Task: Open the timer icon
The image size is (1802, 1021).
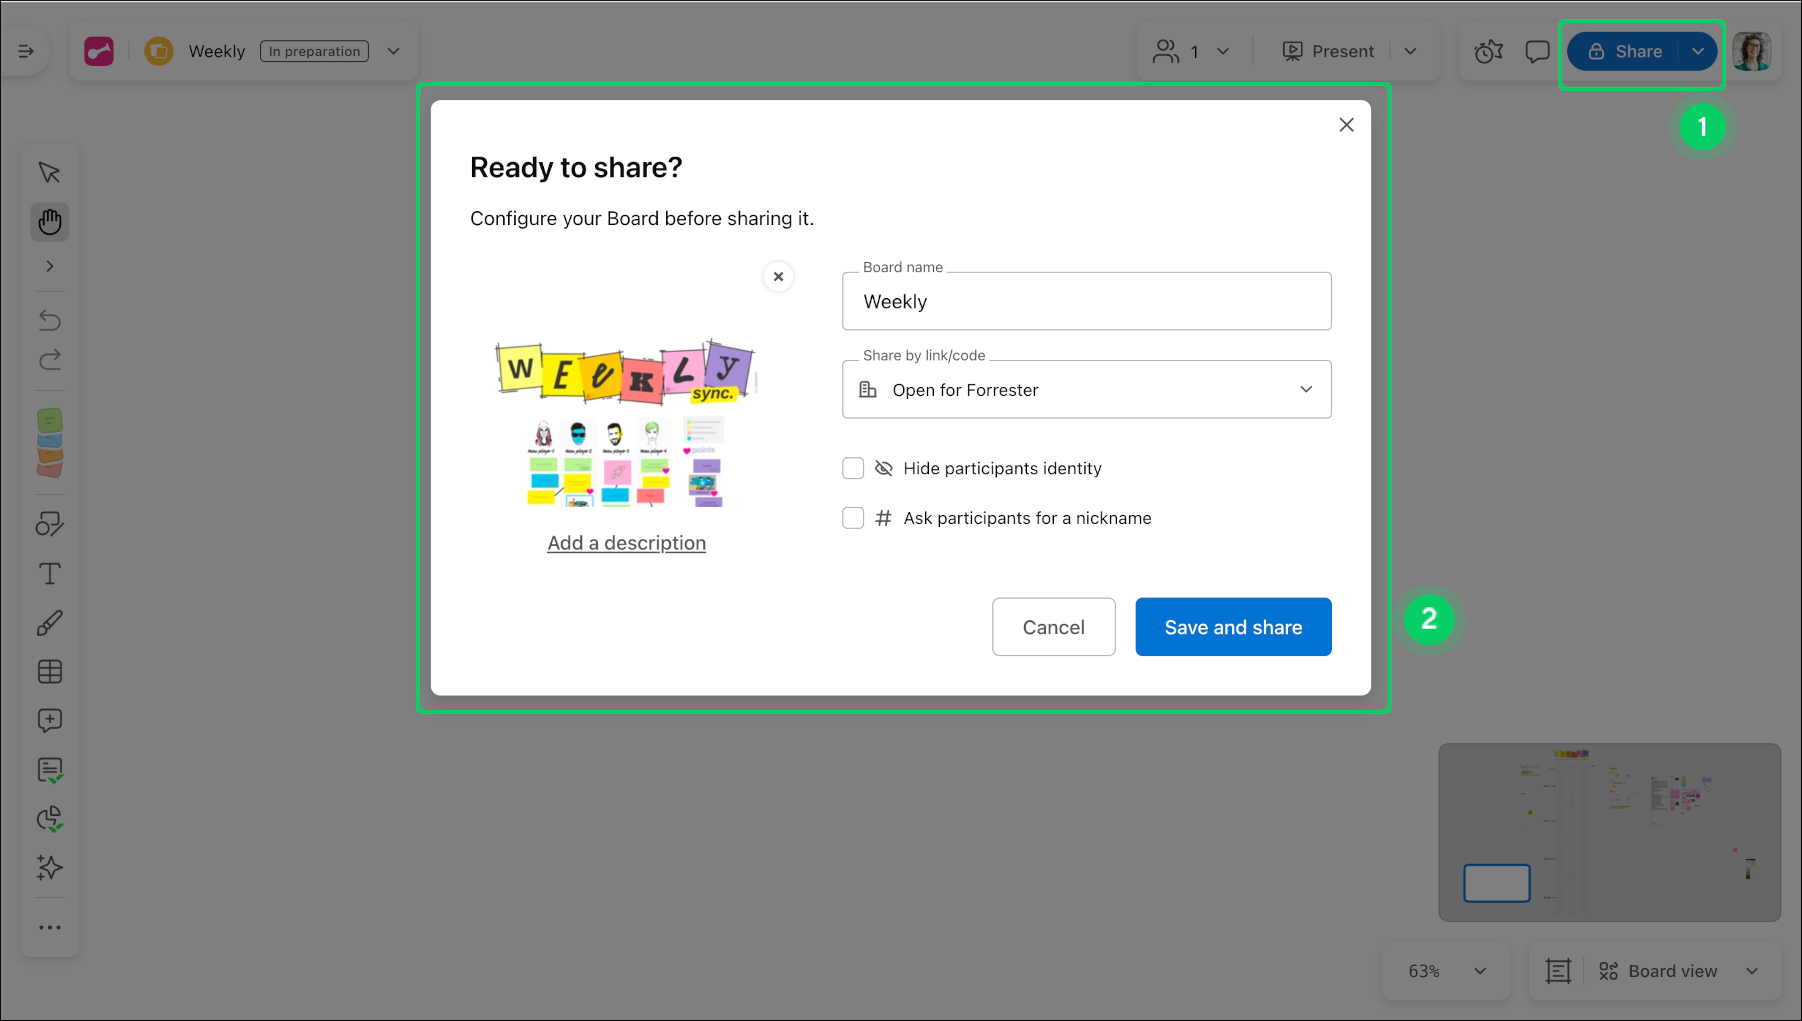Action: (1489, 51)
